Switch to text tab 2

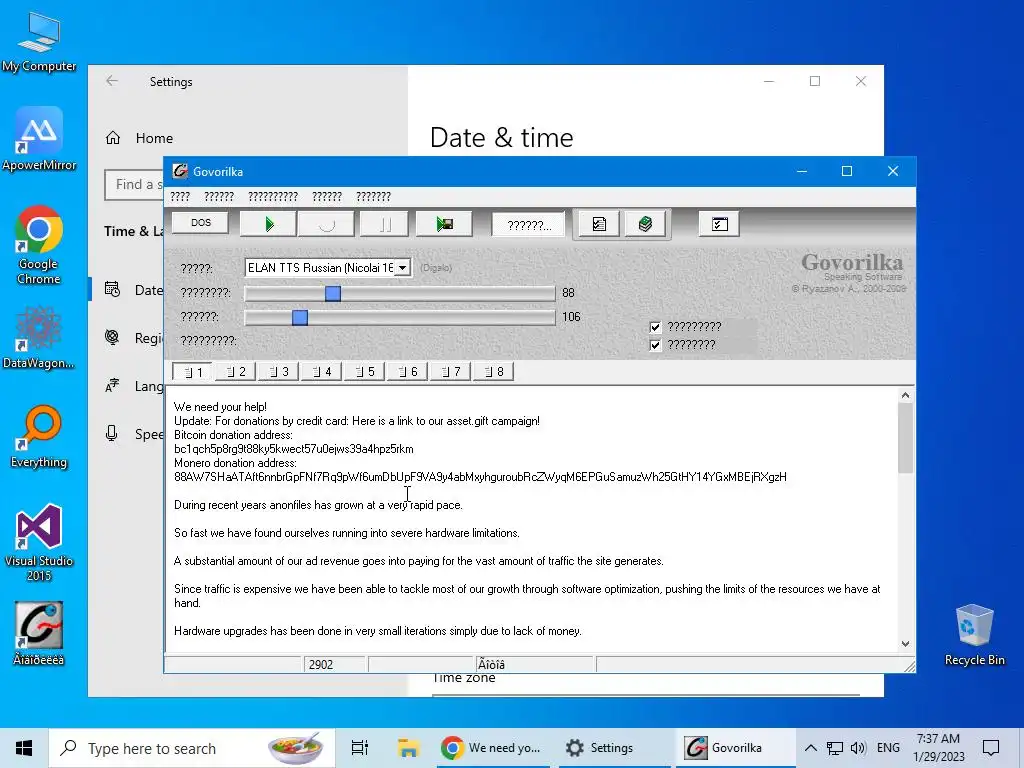[235, 372]
